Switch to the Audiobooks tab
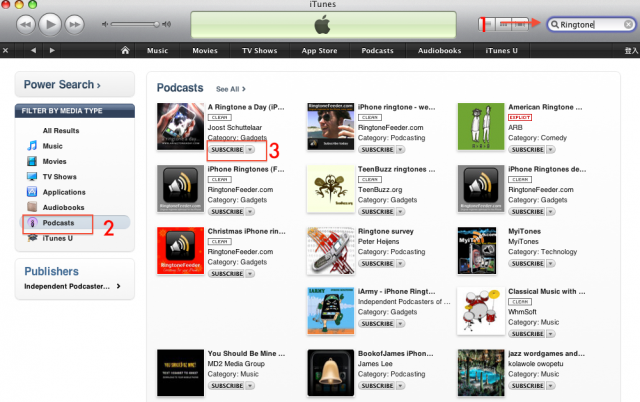 tap(439, 50)
